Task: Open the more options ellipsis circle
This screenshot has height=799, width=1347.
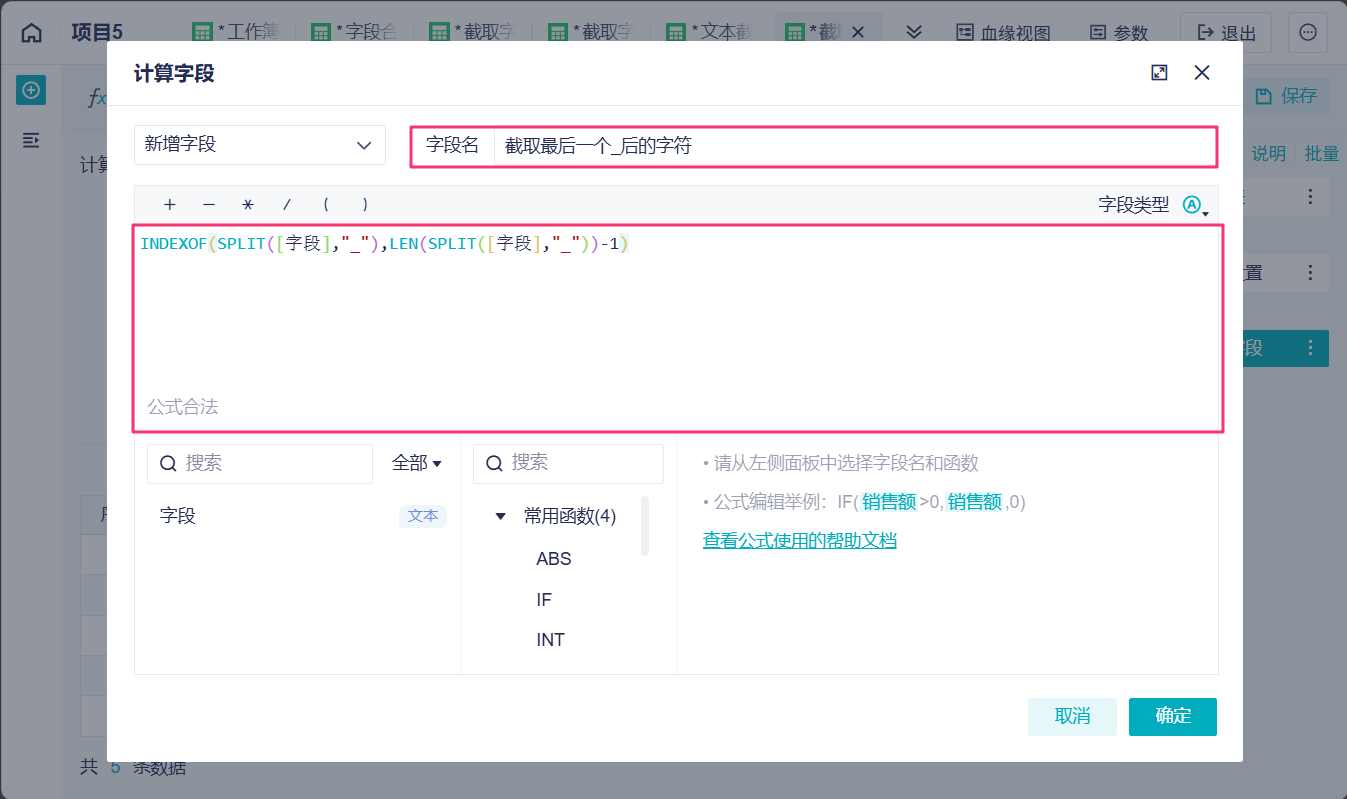Action: coord(1307,33)
